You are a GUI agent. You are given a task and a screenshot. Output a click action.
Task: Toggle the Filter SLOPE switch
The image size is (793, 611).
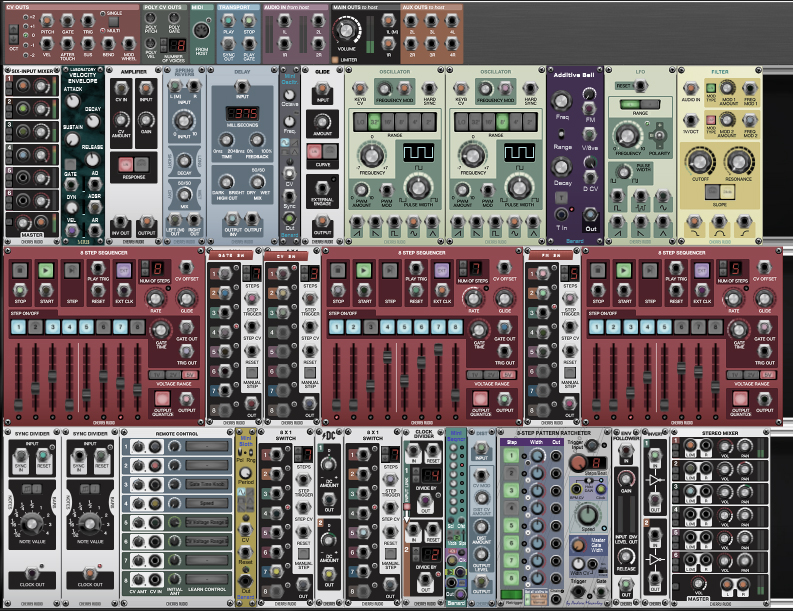point(720,192)
